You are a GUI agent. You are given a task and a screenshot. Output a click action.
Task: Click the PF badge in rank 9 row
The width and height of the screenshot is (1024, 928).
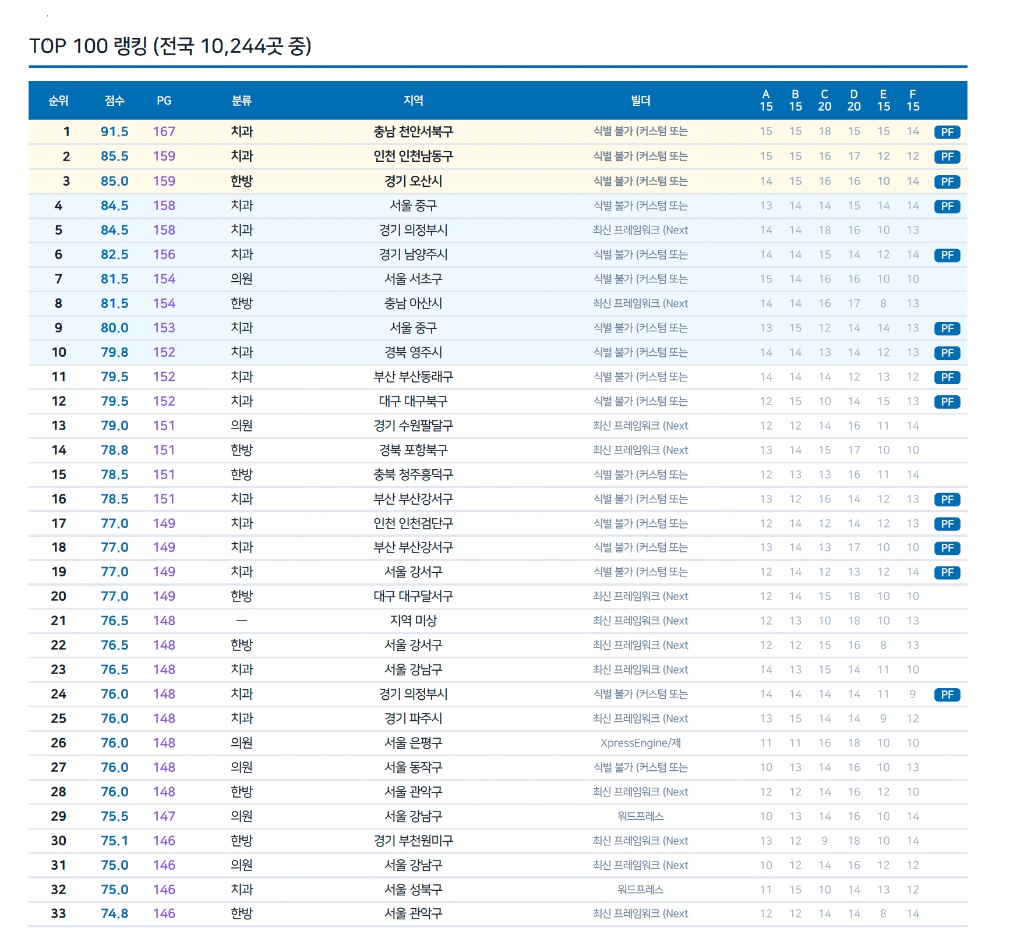pos(947,328)
